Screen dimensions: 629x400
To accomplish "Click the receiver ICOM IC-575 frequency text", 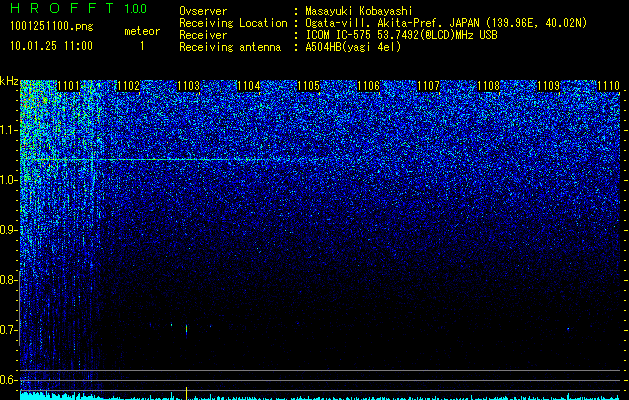I will [x=401, y=35].
